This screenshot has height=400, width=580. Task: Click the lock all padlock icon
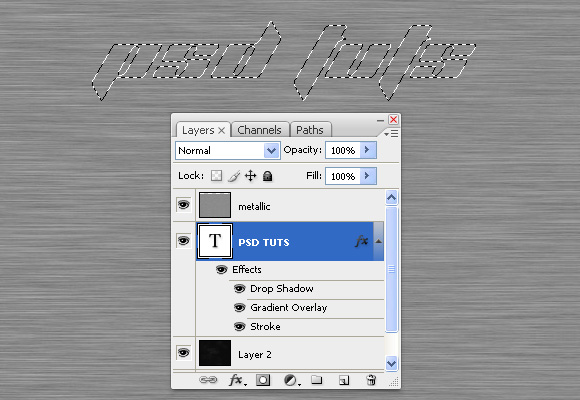click(267, 176)
